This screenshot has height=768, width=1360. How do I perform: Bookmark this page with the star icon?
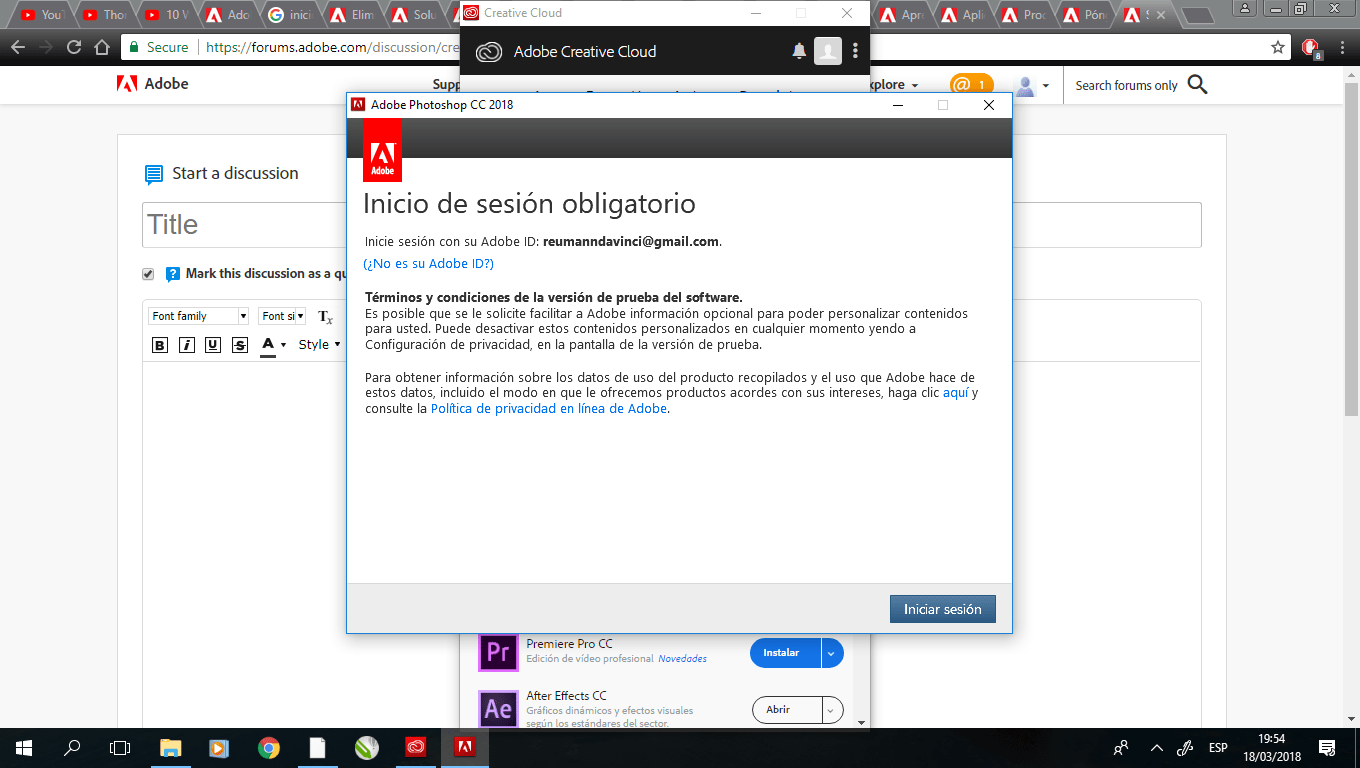coord(1278,47)
